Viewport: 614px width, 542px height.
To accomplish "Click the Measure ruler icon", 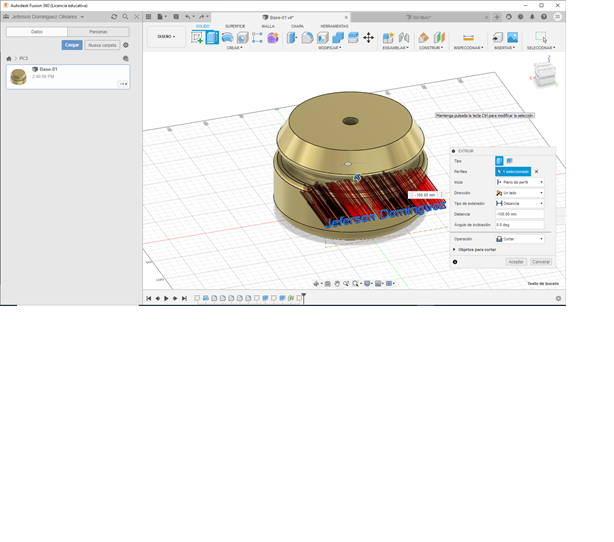I will 468,38.
